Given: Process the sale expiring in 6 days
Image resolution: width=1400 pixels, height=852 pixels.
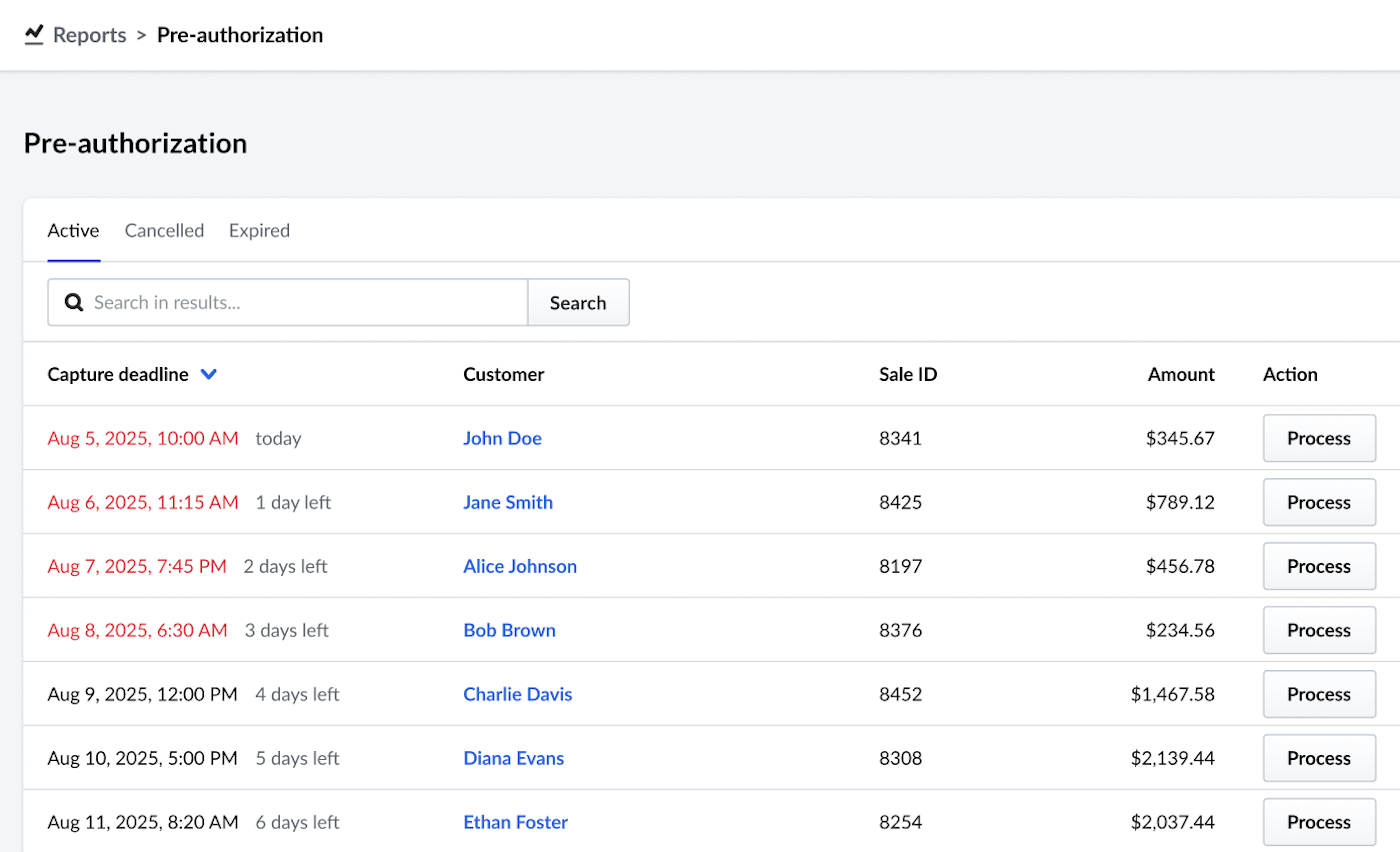Looking at the screenshot, I should (x=1319, y=822).
